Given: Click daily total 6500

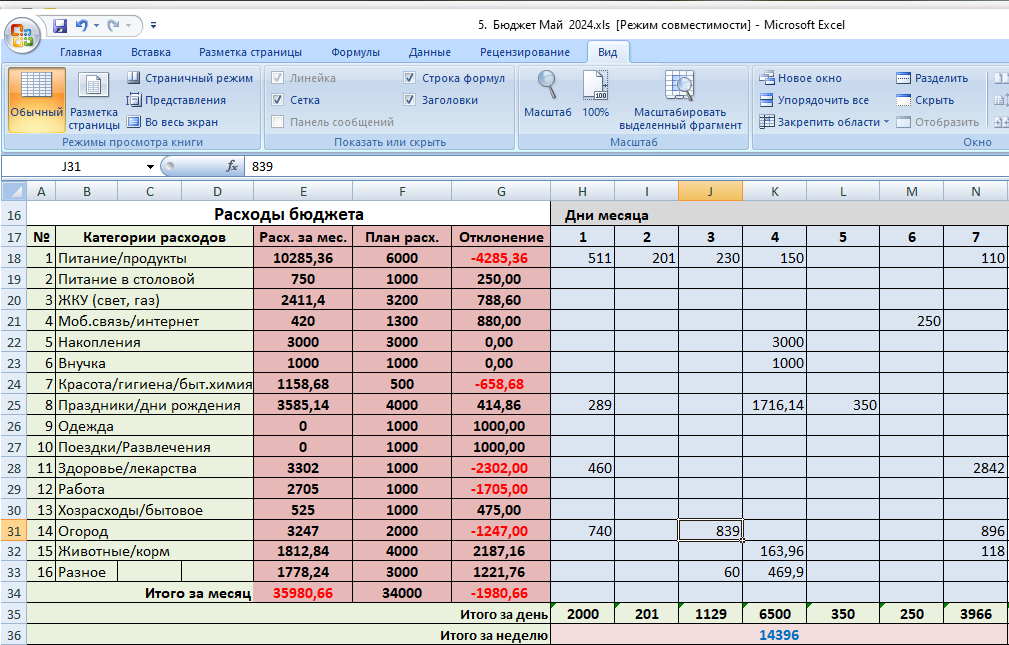Looking at the screenshot, I should (774, 613).
